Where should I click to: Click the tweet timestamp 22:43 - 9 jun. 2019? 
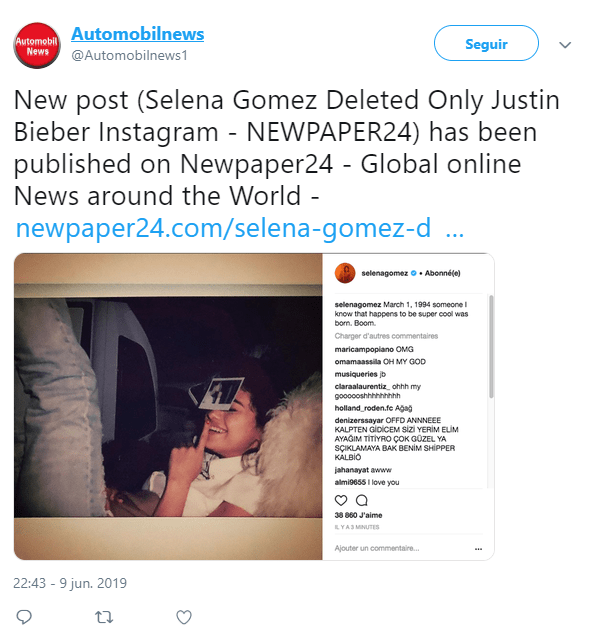point(70,583)
